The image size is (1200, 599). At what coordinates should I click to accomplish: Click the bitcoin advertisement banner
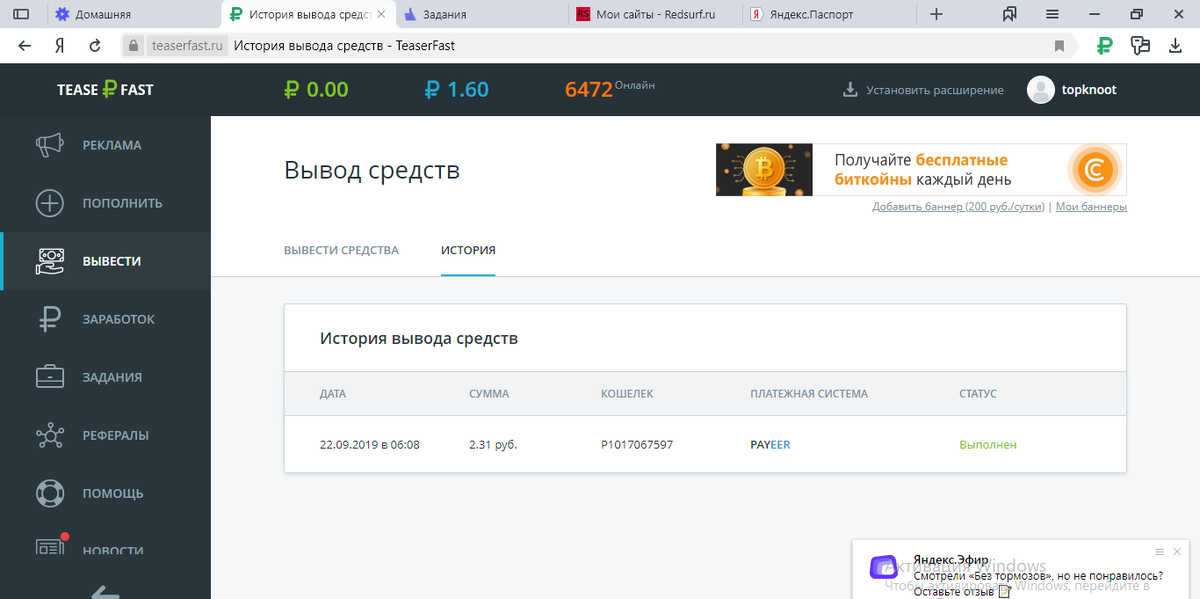pos(921,170)
